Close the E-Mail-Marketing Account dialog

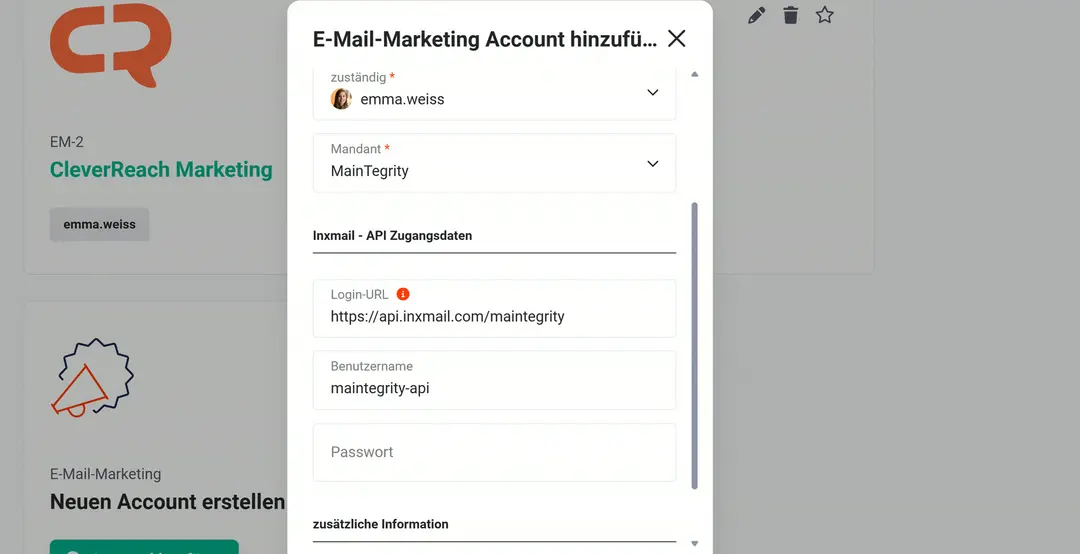(676, 39)
